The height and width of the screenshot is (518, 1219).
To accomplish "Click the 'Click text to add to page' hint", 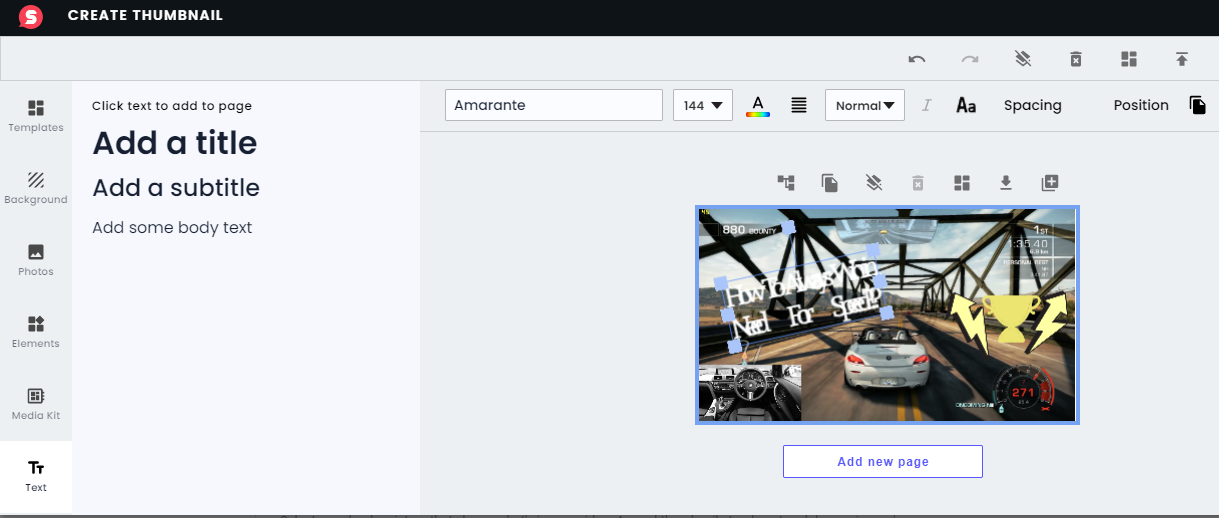I will (x=172, y=106).
